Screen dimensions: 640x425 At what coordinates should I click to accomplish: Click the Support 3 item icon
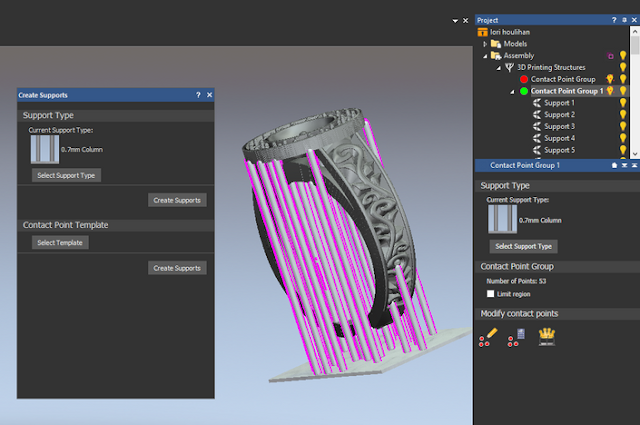pyautogui.click(x=537, y=127)
